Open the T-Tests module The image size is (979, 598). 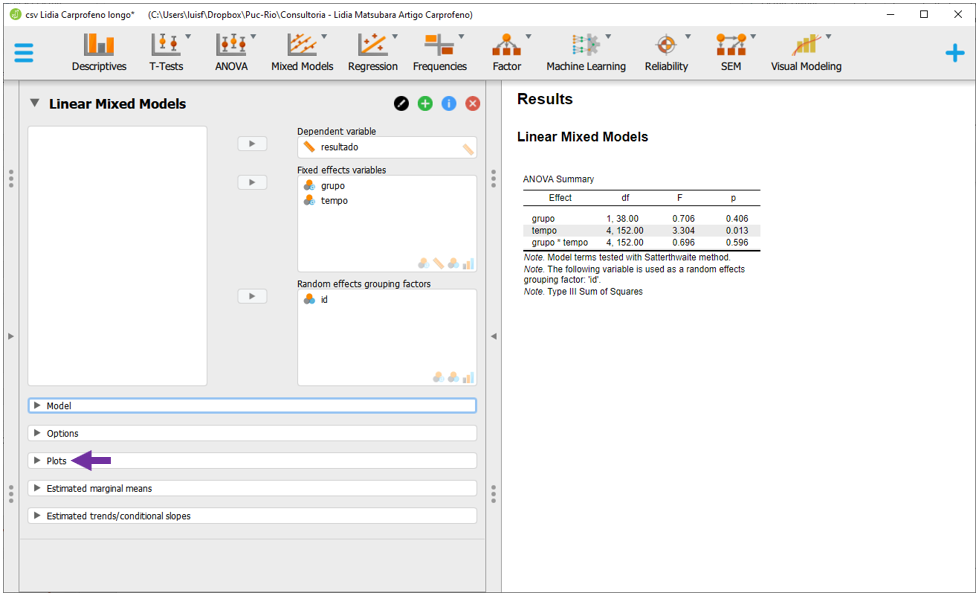[x=166, y=52]
